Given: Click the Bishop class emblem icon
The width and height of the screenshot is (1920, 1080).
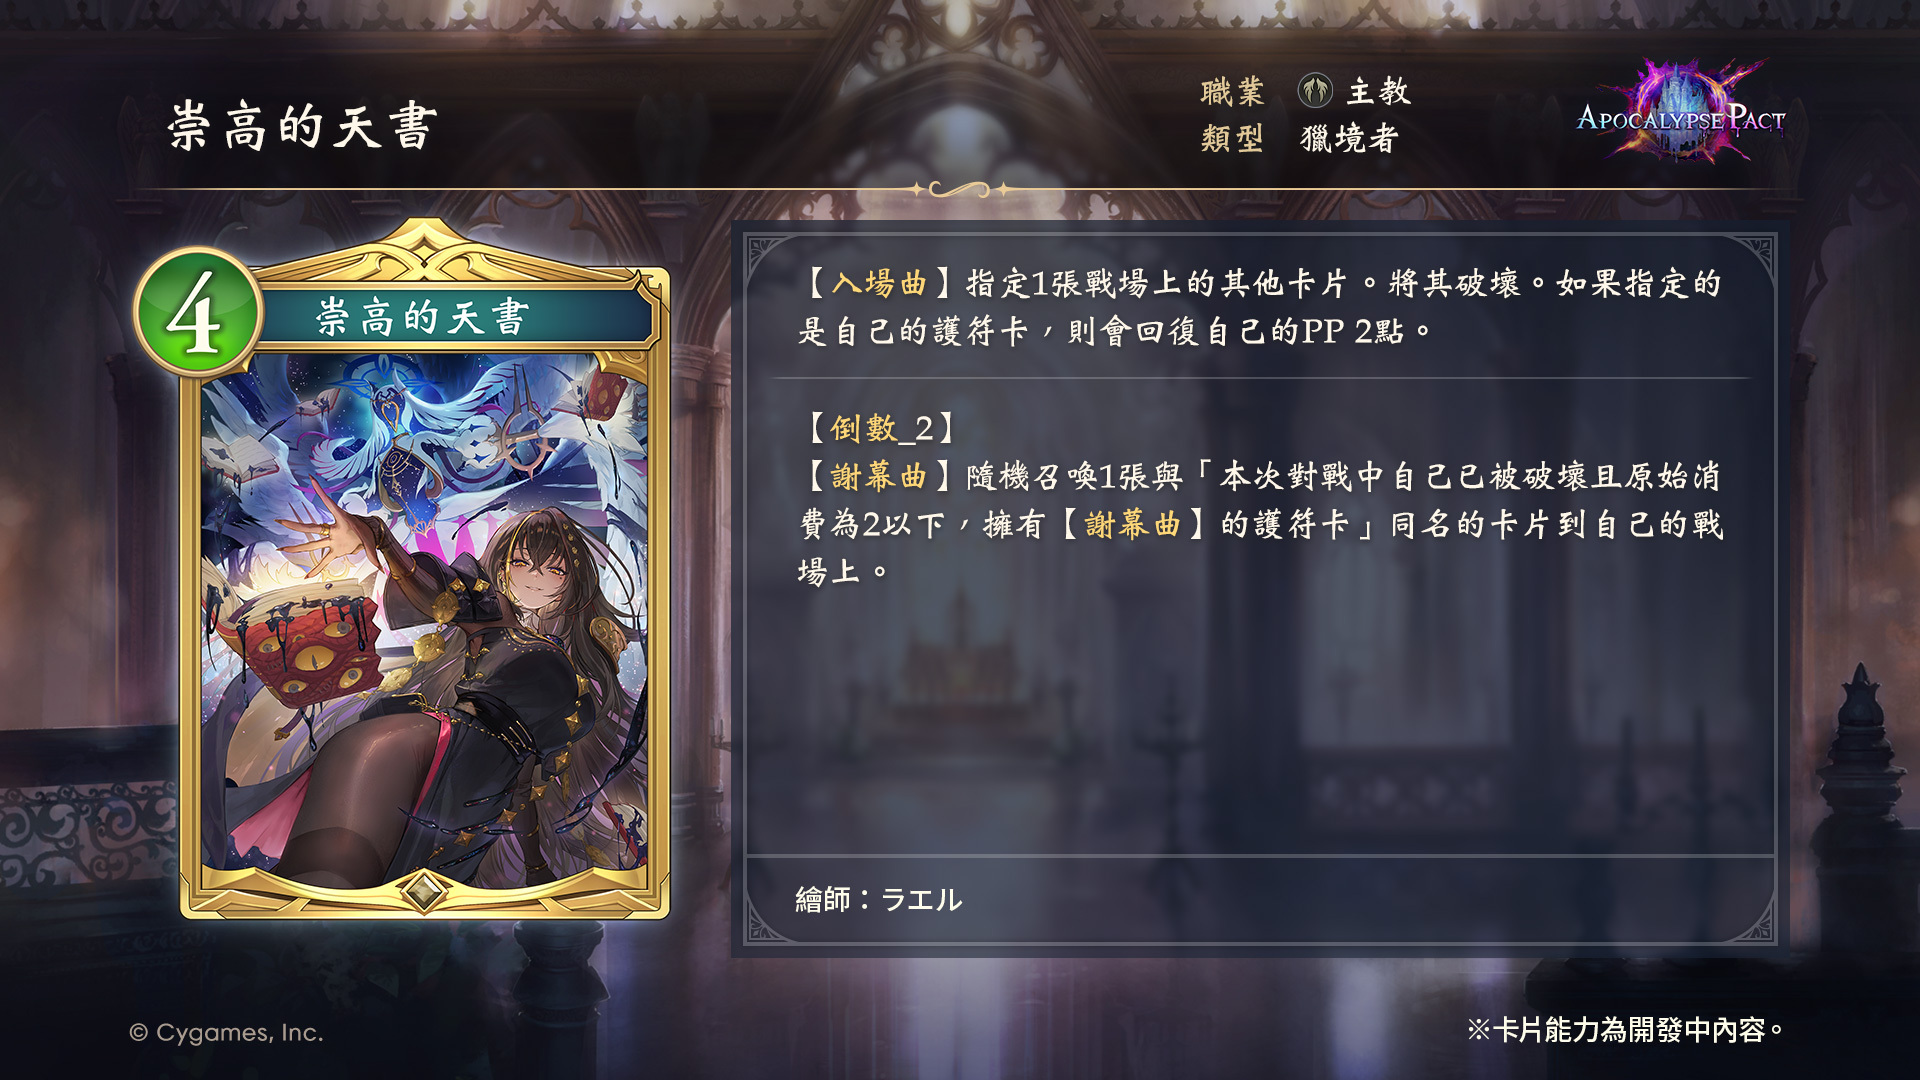Looking at the screenshot, I should click(x=1315, y=91).
